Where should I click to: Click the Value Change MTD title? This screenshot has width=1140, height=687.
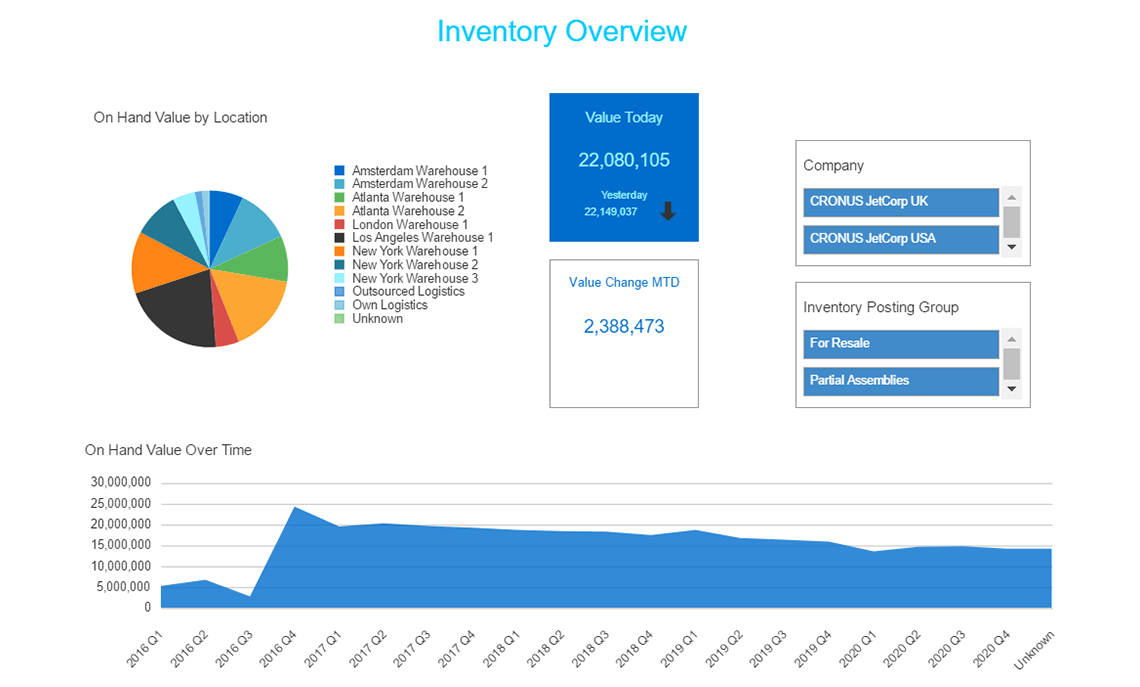[624, 283]
